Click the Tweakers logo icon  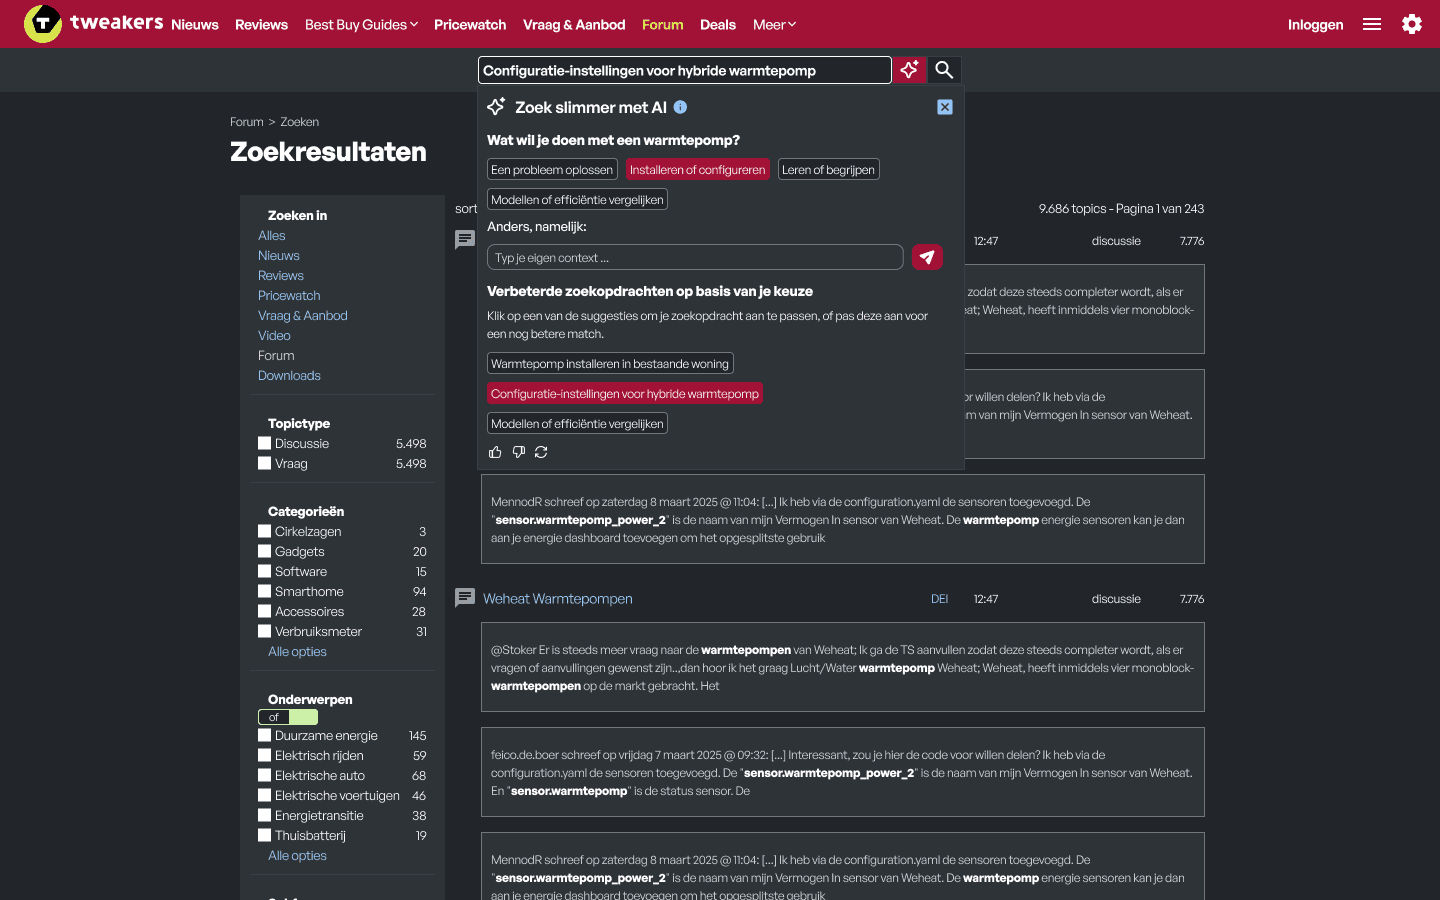click(42, 23)
